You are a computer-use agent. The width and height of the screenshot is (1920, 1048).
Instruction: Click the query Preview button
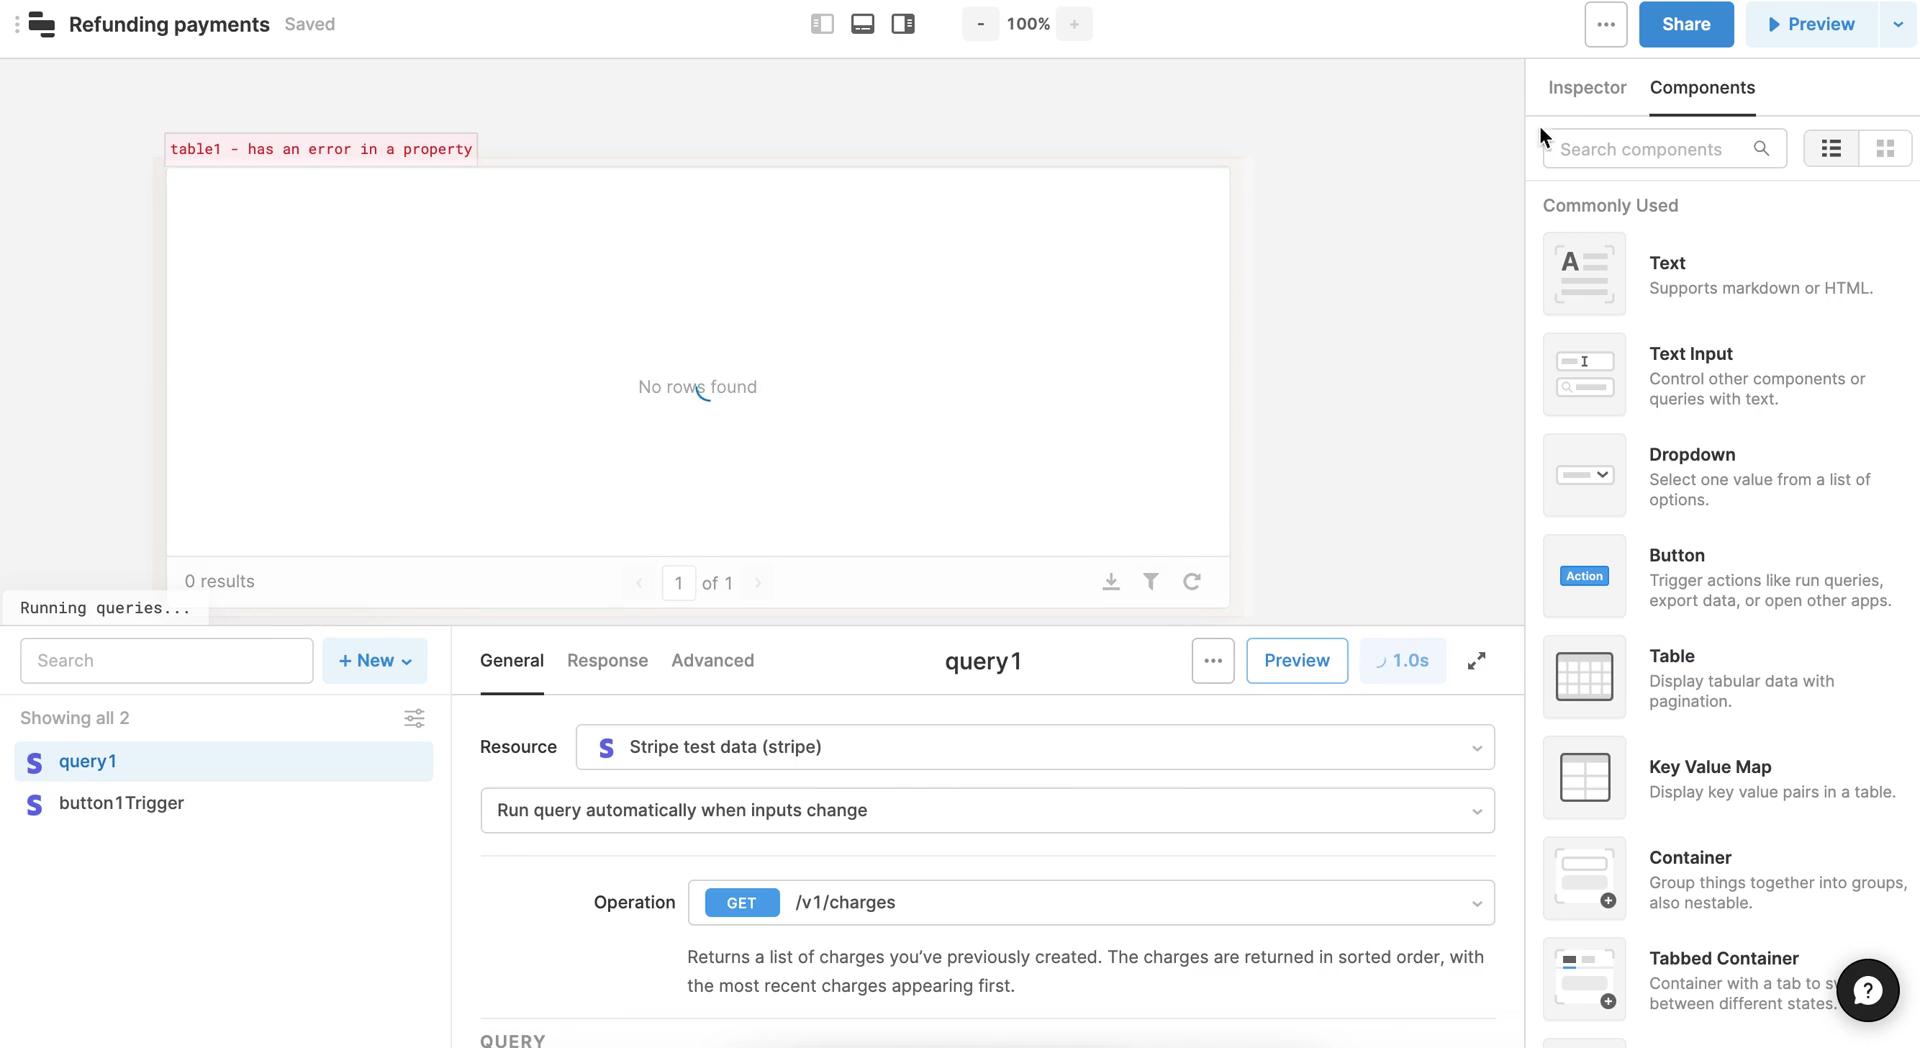[x=1297, y=661]
